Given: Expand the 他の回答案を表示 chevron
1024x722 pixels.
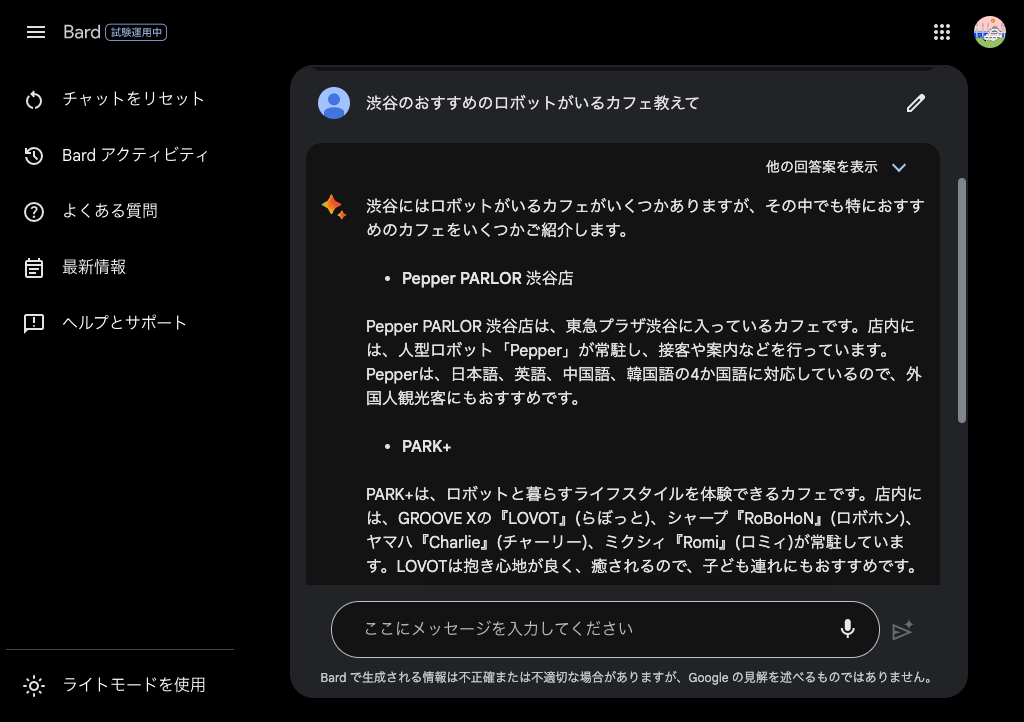Looking at the screenshot, I should [898, 167].
